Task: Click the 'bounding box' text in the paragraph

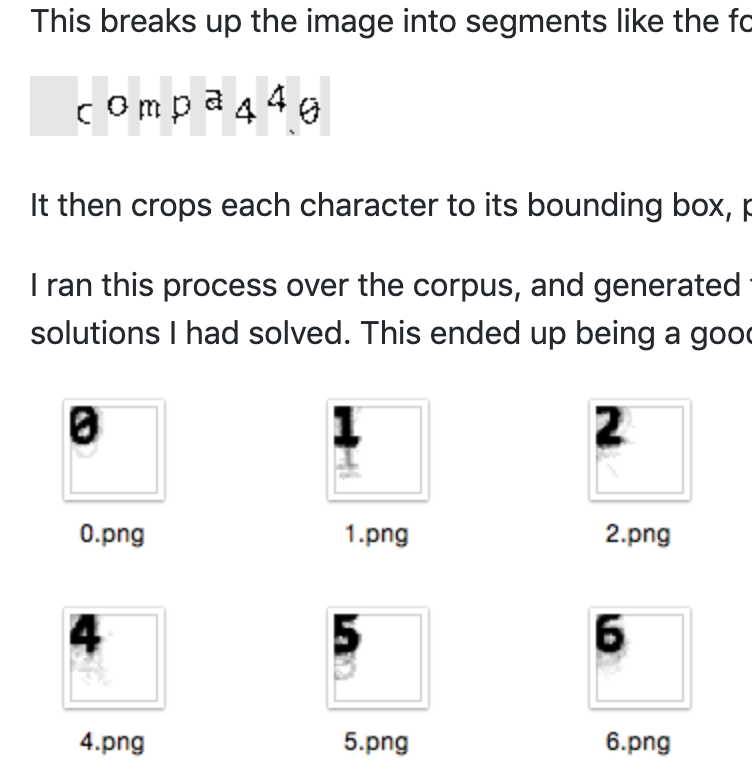Action: 629,205
